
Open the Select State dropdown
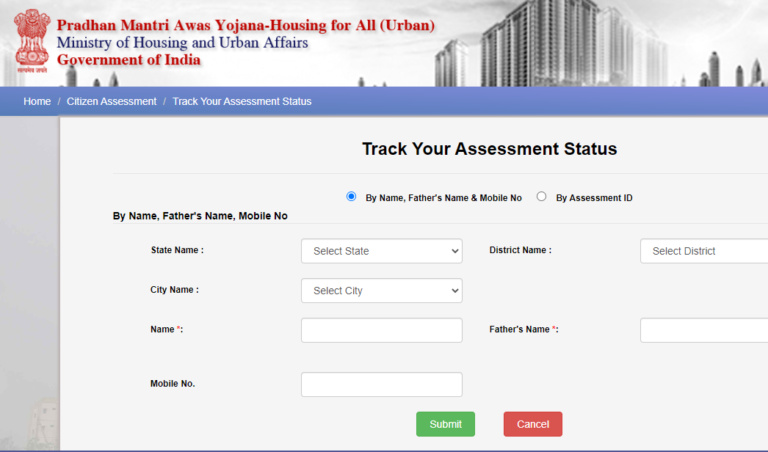[x=382, y=251]
